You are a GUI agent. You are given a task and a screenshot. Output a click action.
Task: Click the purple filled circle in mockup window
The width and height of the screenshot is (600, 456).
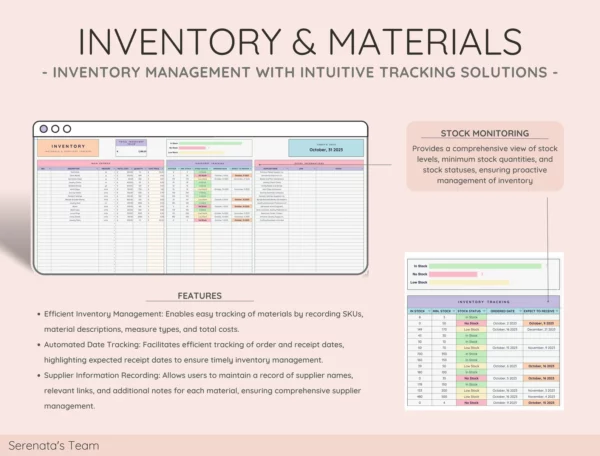[x=44, y=129]
